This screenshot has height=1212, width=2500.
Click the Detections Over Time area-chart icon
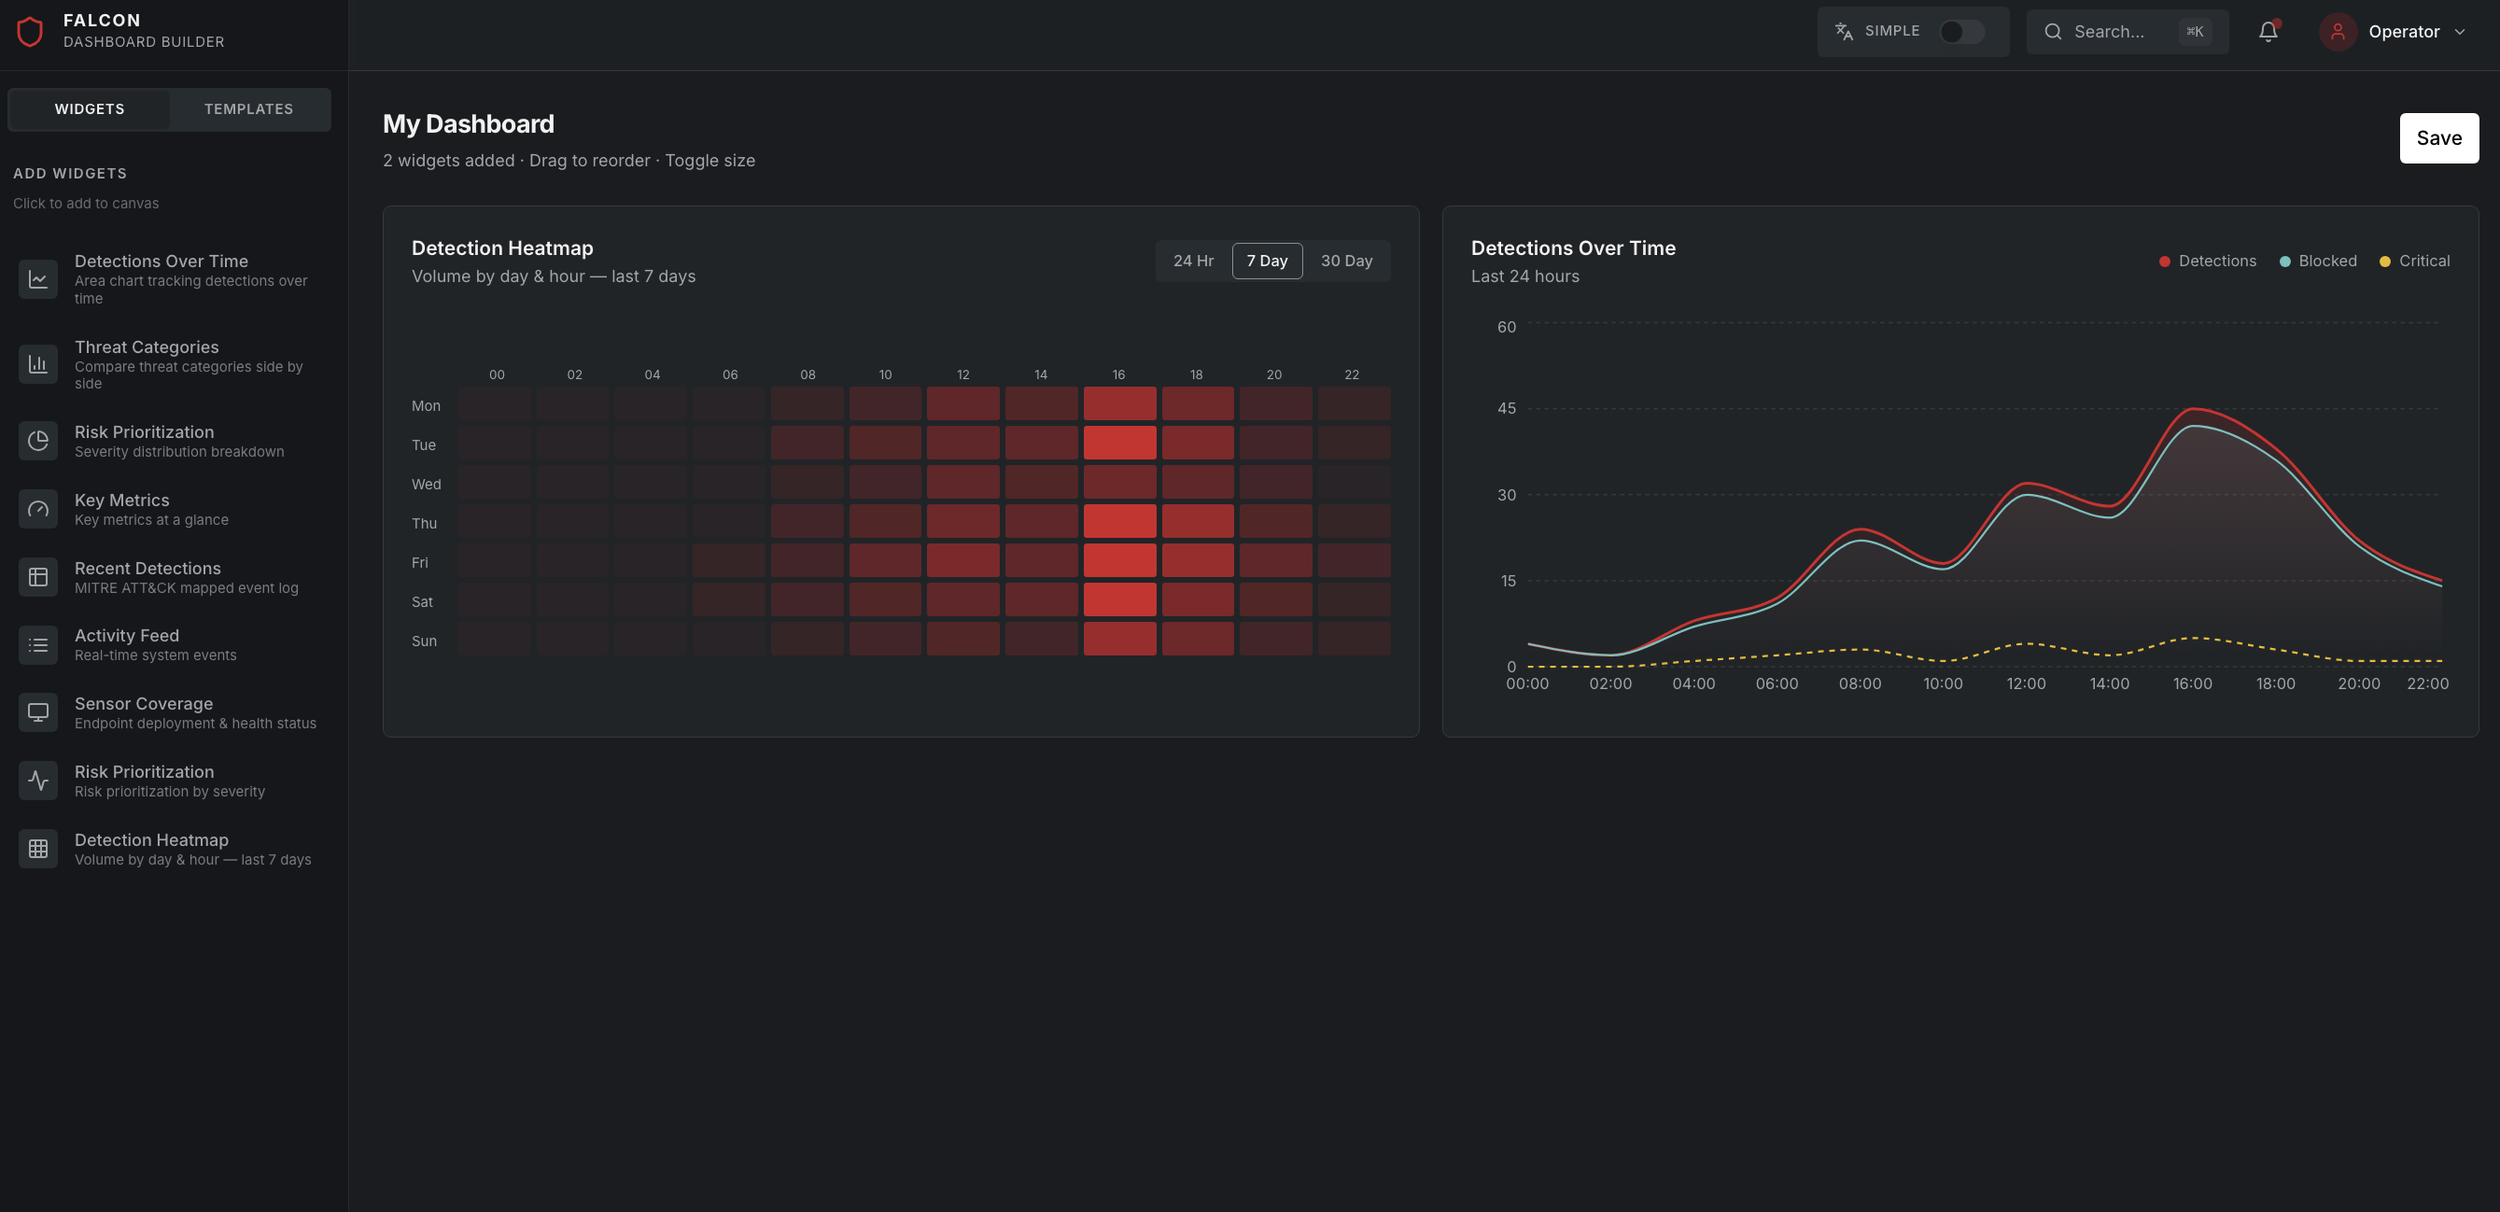[38, 279]
